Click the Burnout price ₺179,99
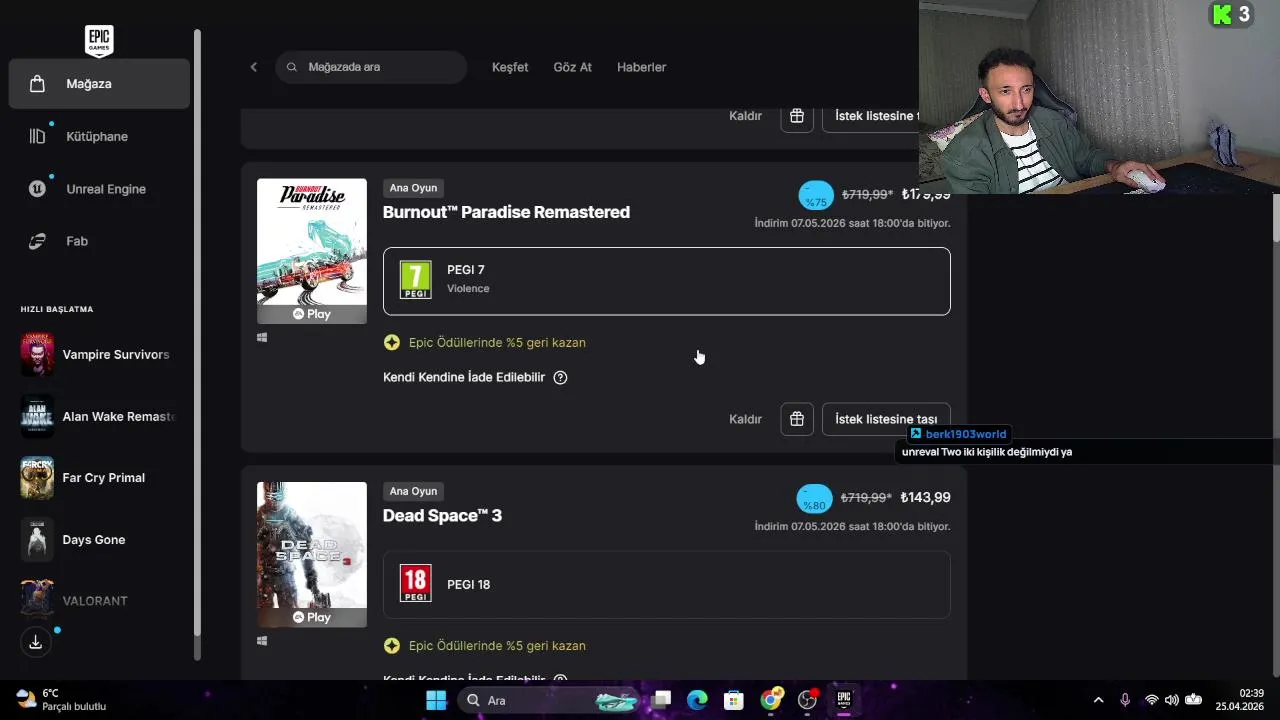Screen dimensions: 1280x720 (926, 195)
